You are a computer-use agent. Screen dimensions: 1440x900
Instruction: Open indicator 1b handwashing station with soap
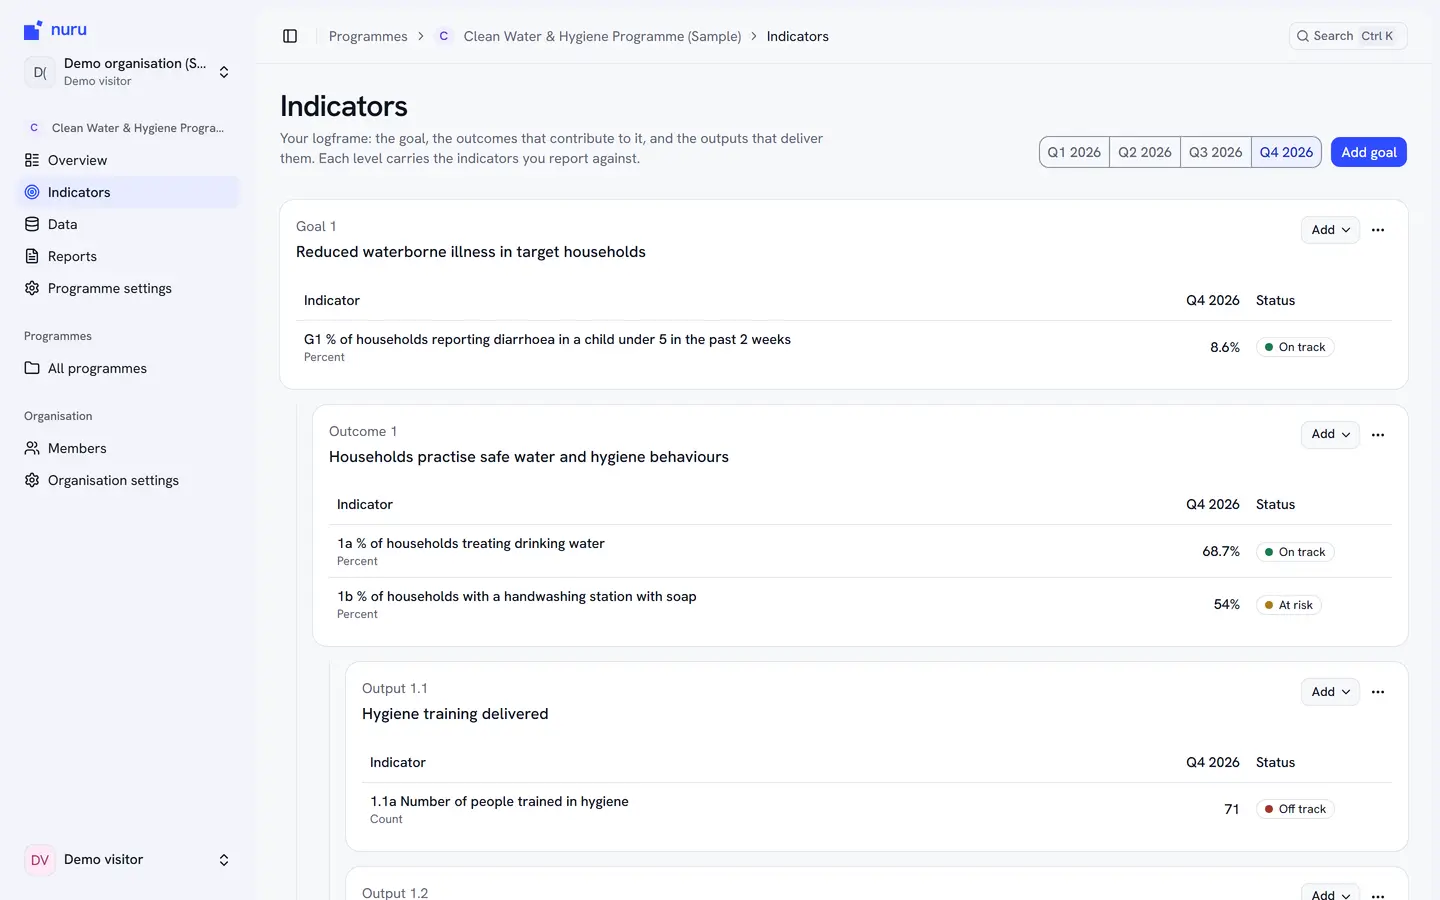860,604
